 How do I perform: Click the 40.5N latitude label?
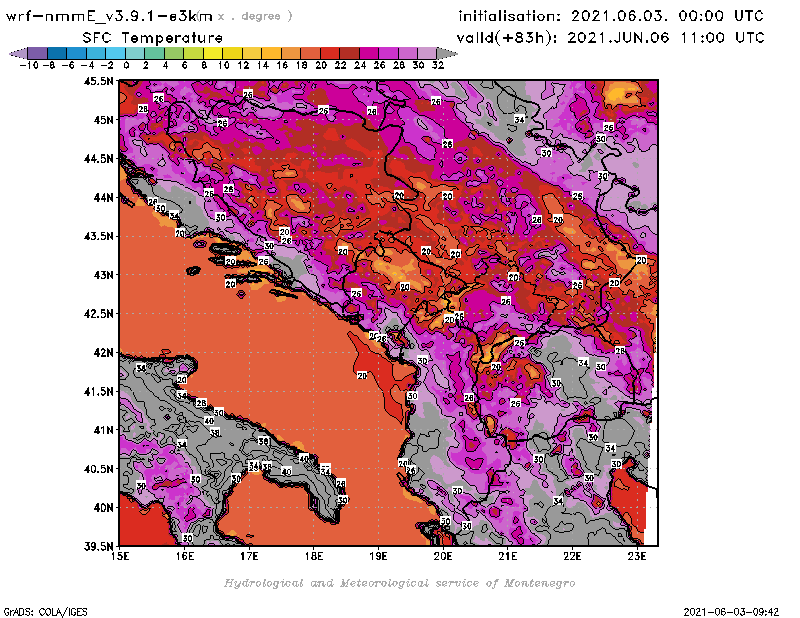pos(98,469)
